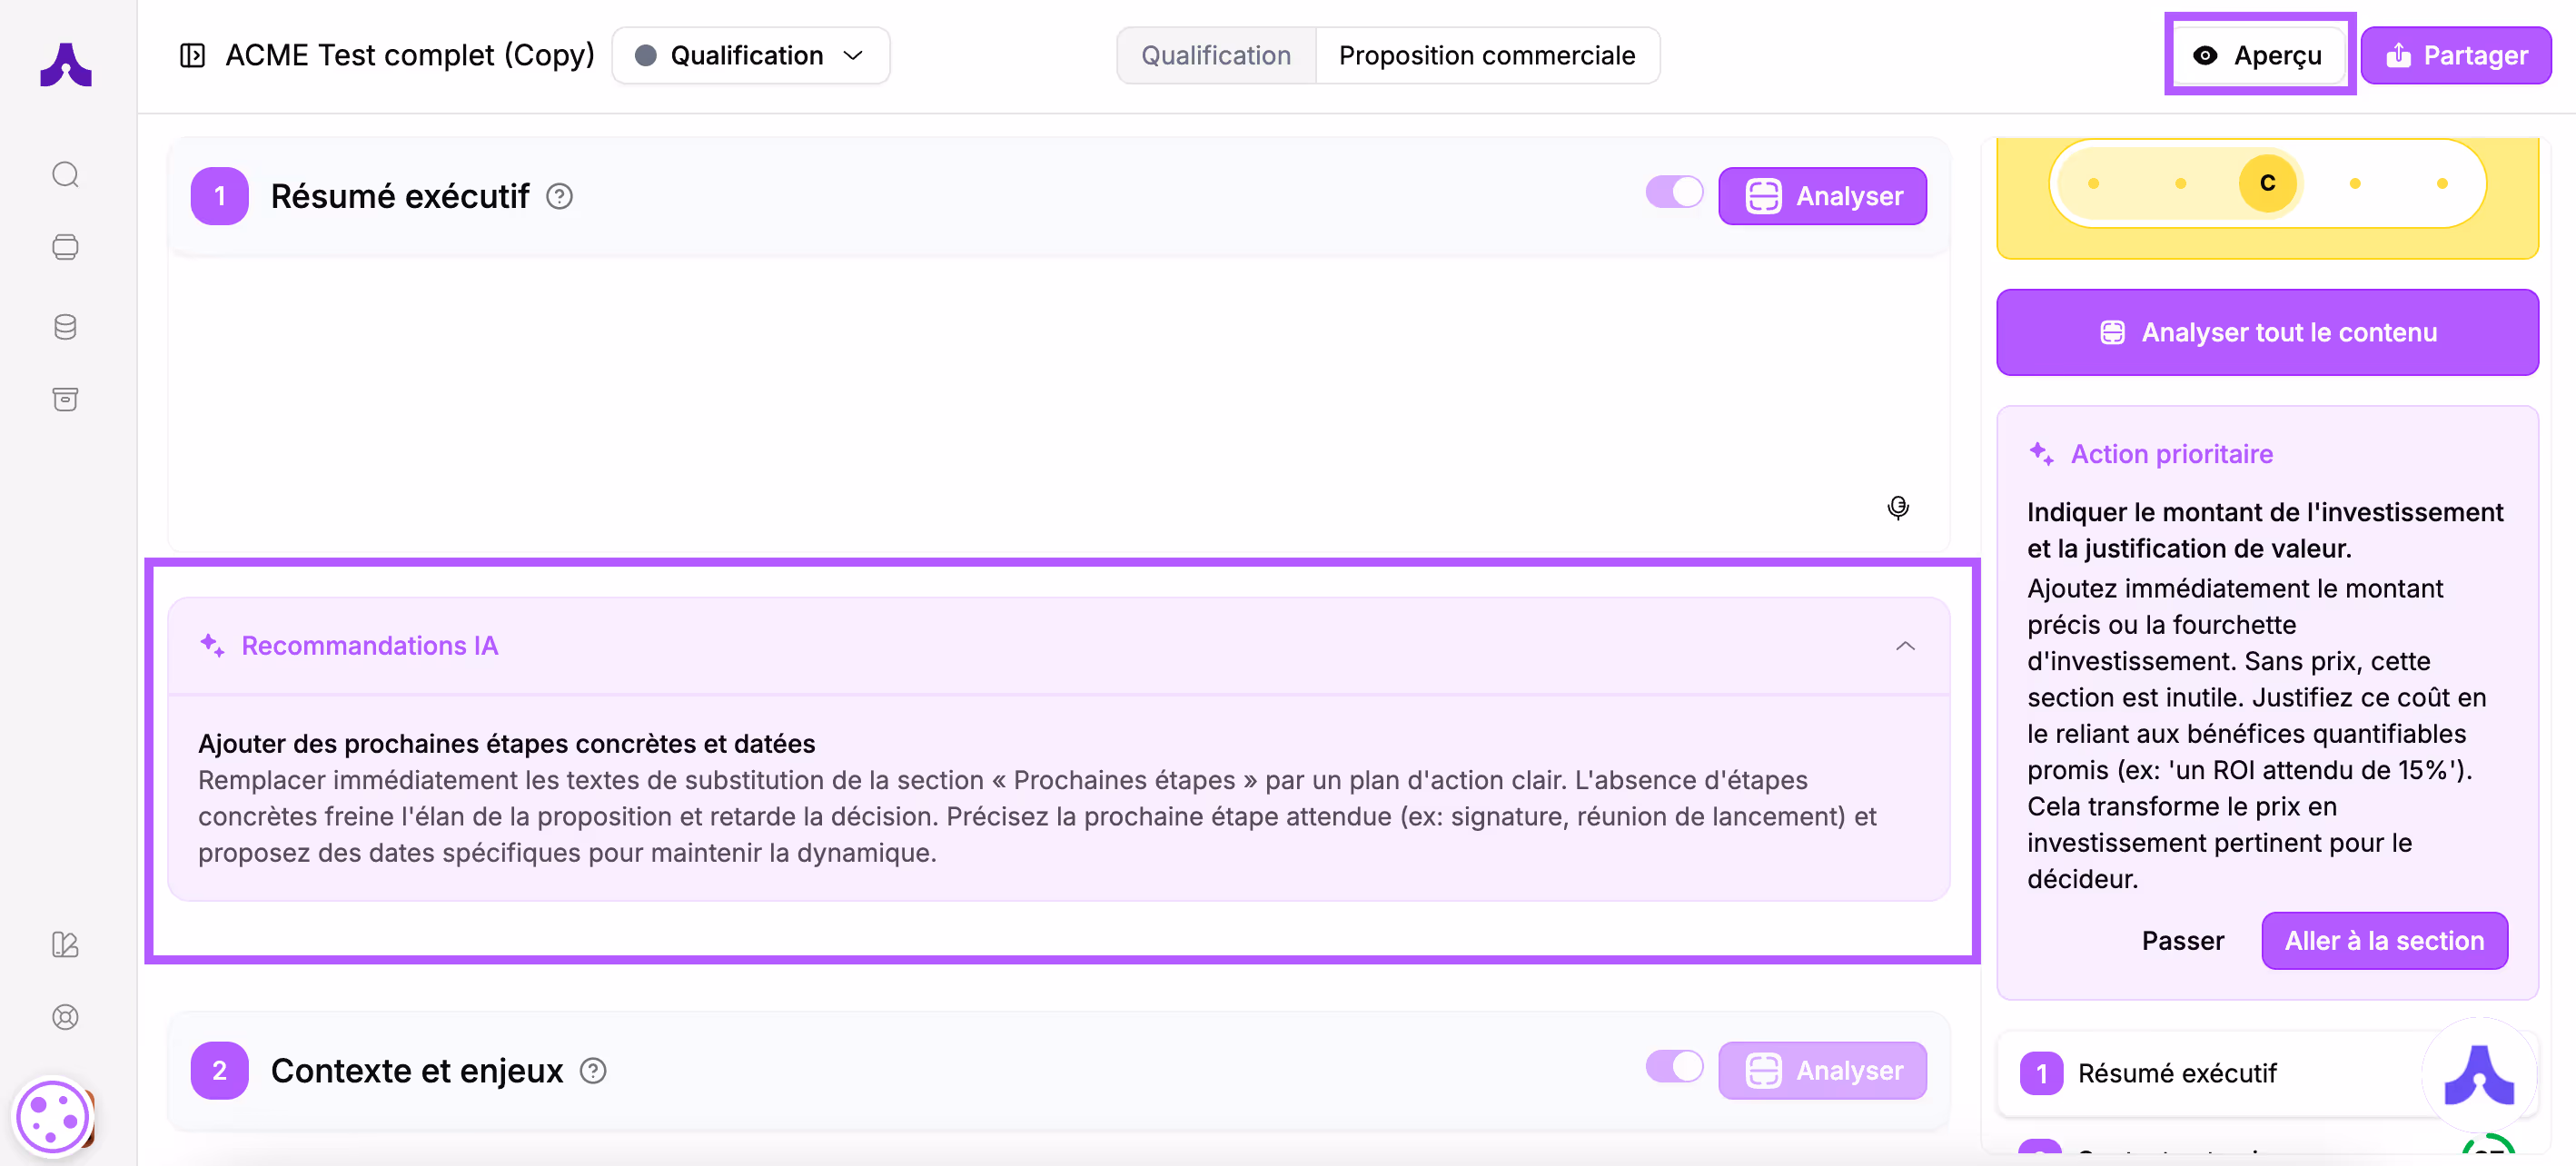Switch to Proposition commerciale tab
2576x1166 pixels.
pyautogui.click(x=1487, y=55)
